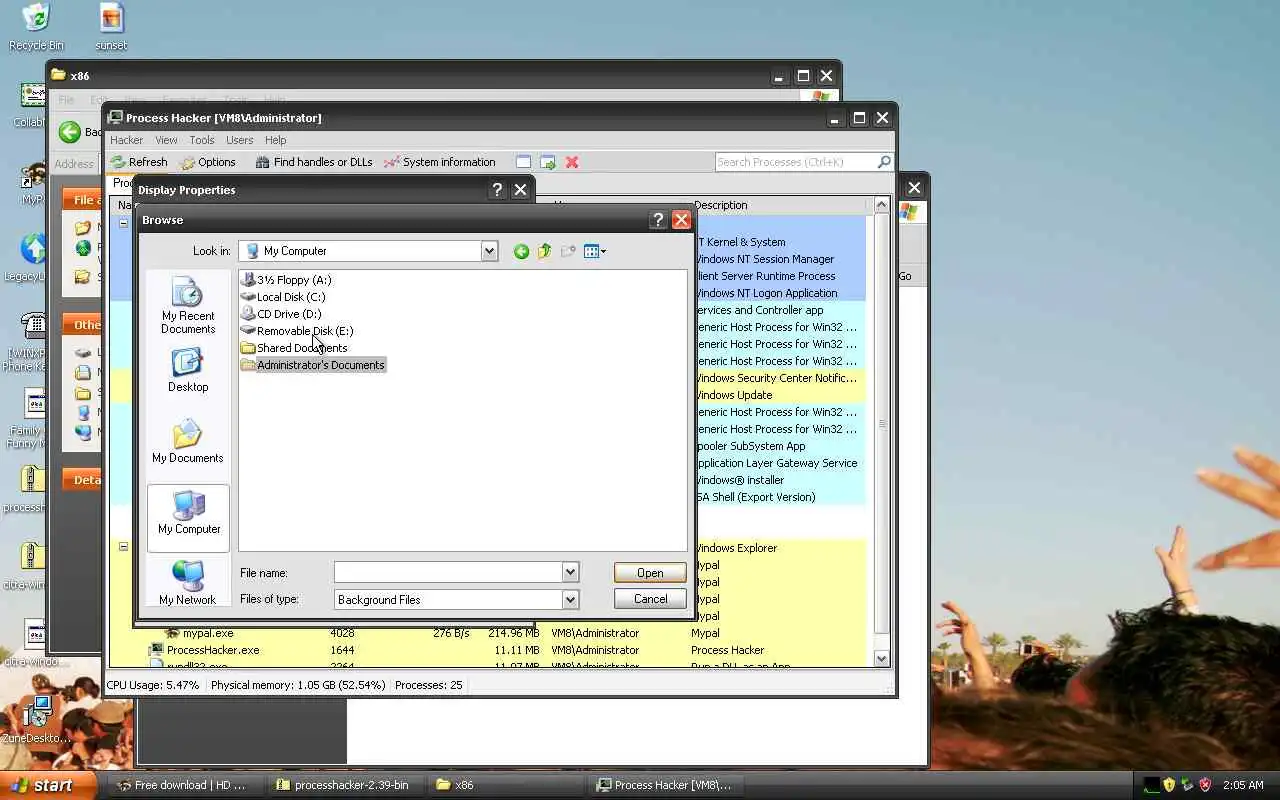
Task: Click the Start button
Action: [x=49, y=785]
